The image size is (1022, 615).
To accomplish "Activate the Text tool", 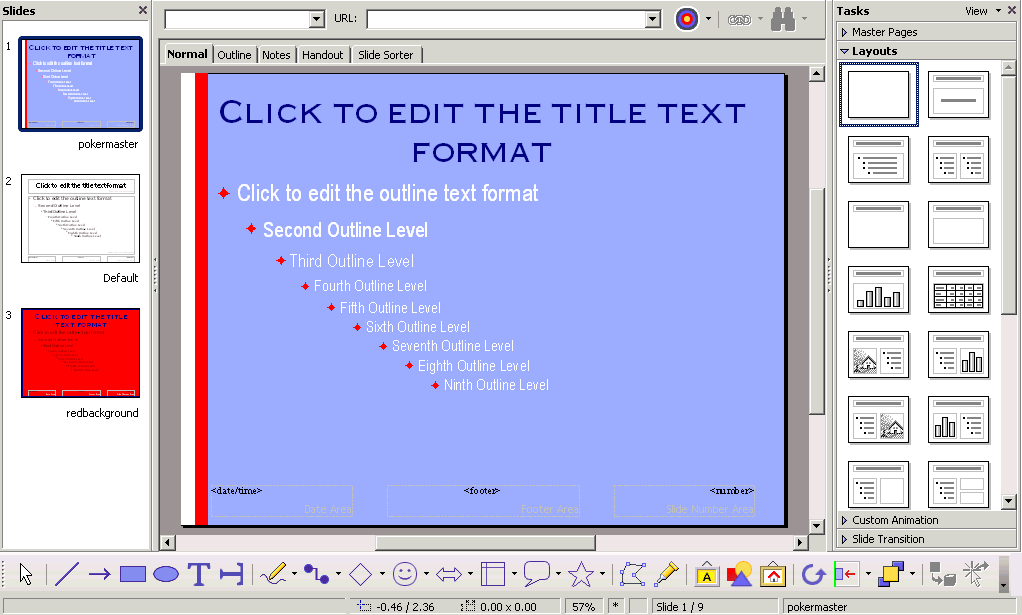I will (199, 574).
